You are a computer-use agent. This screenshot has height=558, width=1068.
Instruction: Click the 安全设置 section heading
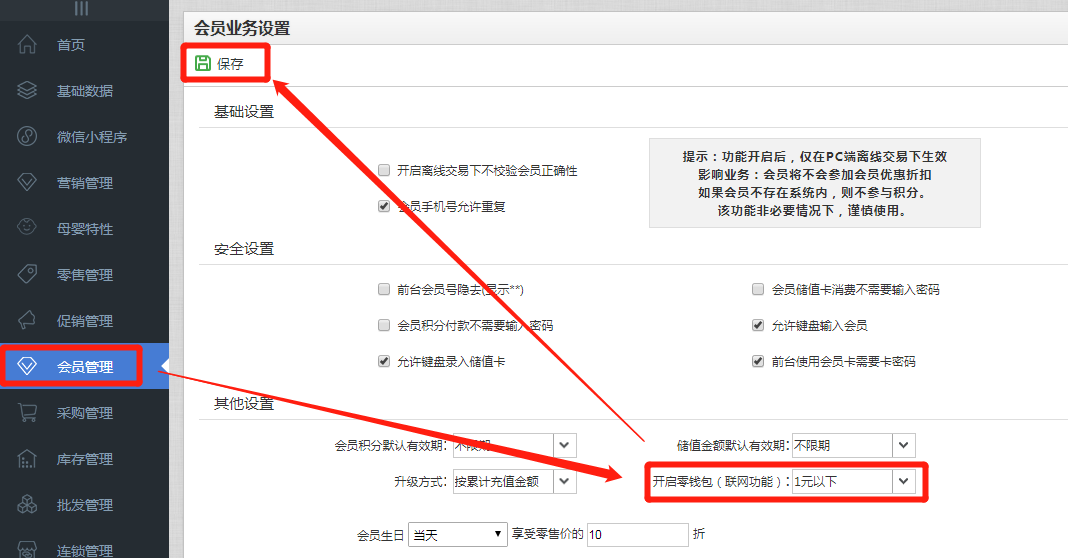(244, 249)
